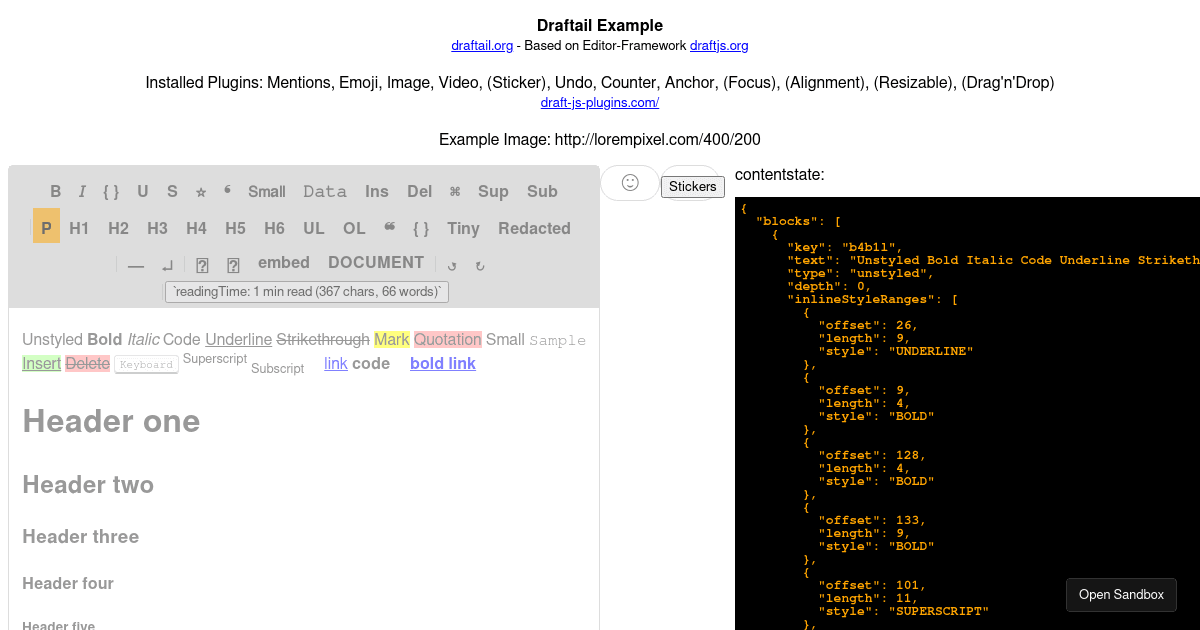
Task: Open the emoji smiley picker
Action: pos(630,183)
